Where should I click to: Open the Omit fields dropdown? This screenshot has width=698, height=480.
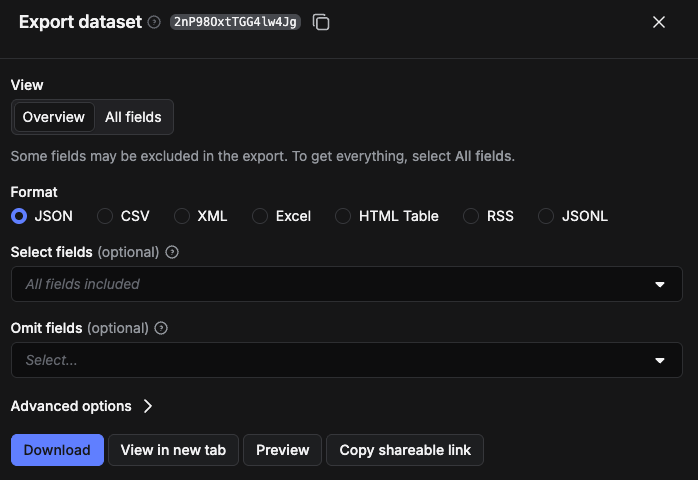pos(346,360)
